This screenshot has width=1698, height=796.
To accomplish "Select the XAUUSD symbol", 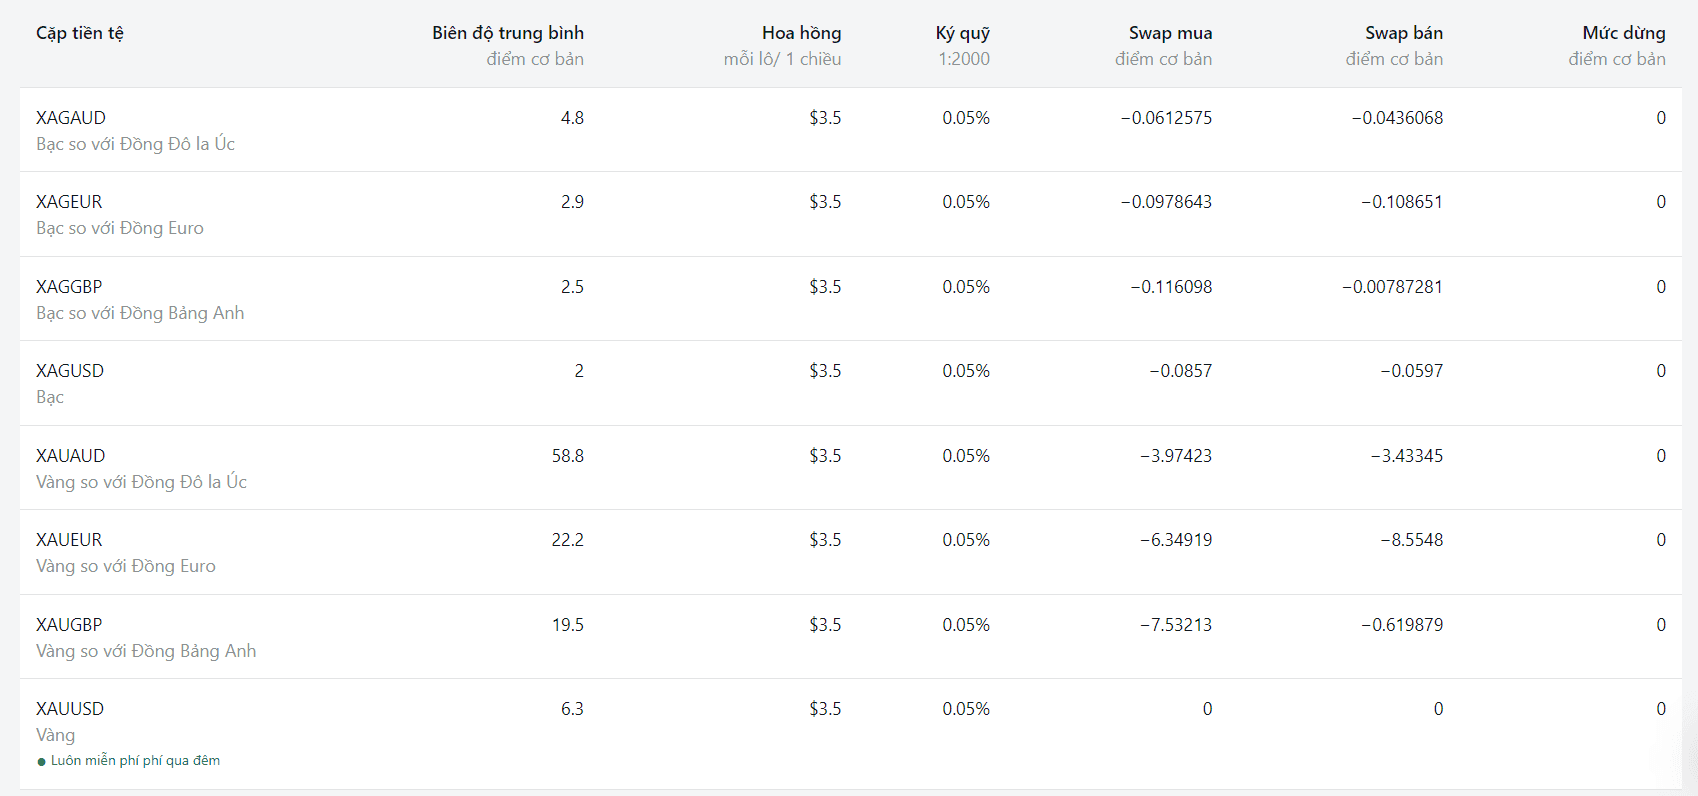I will 70,709.
